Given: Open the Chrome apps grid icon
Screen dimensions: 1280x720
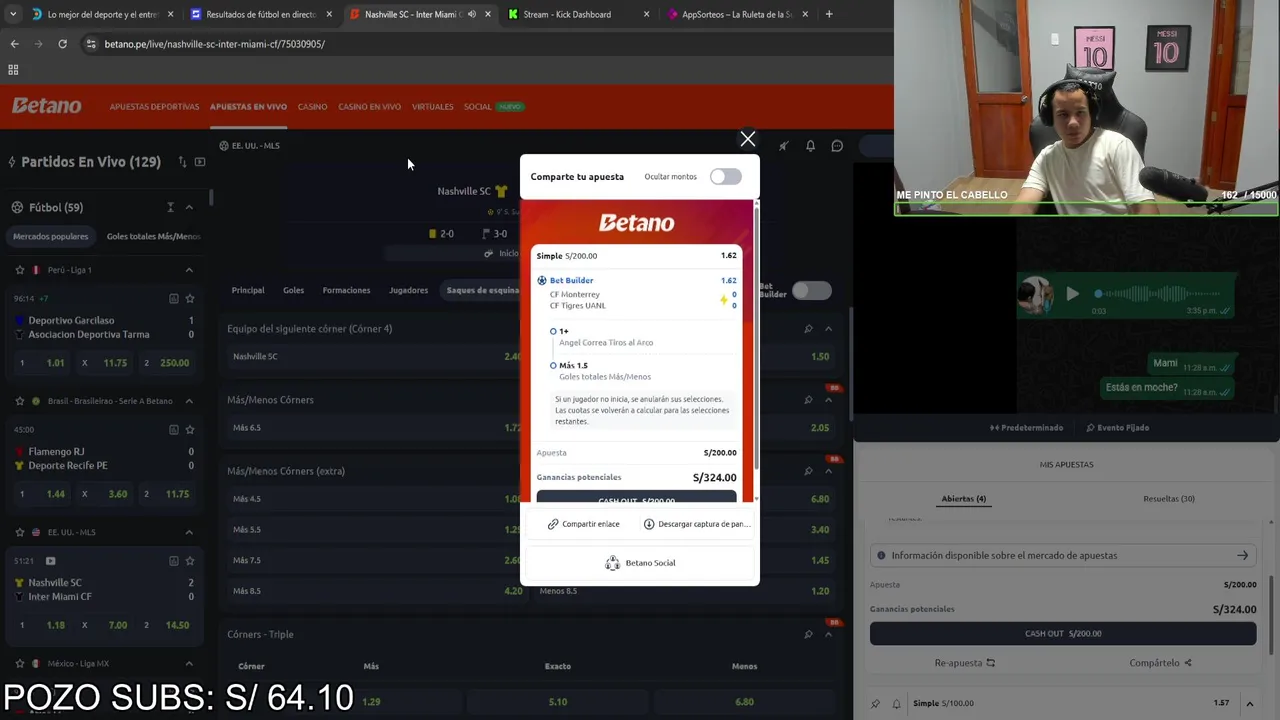Looking at the screenshot, I should [x=13, y=70].
